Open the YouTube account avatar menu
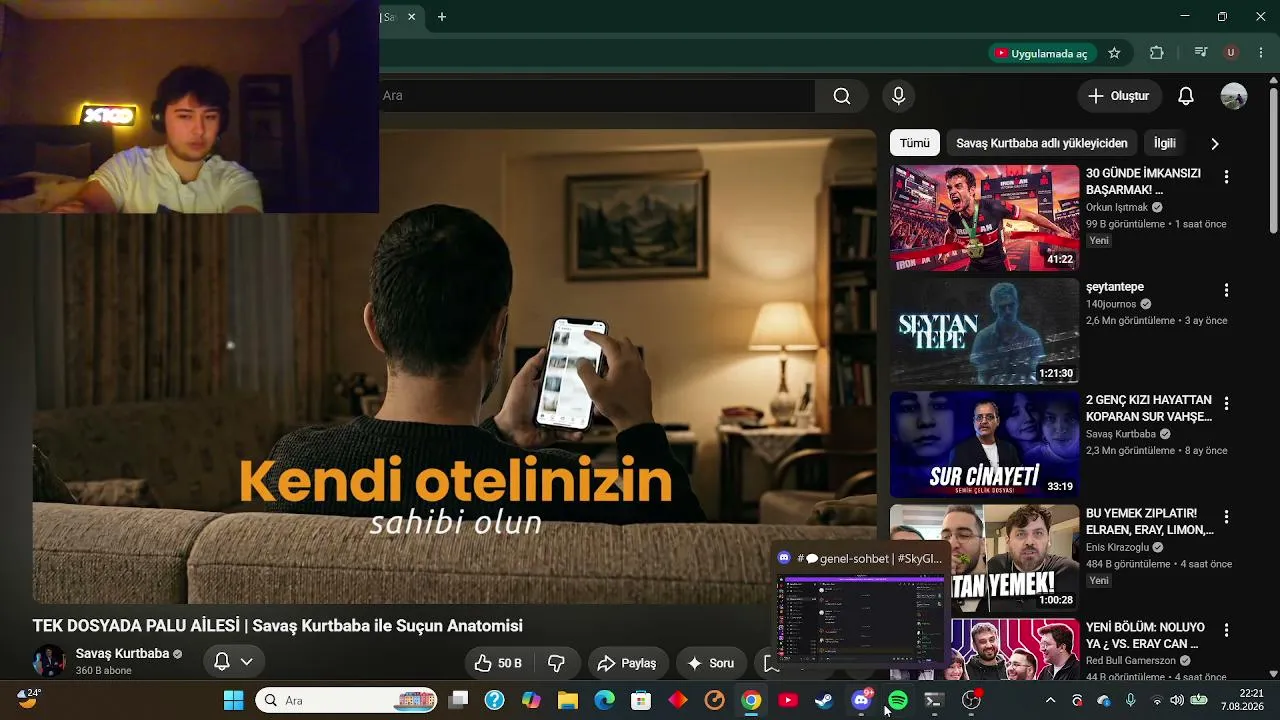This screenshot has width=1280, height=720. point(1233,96)
